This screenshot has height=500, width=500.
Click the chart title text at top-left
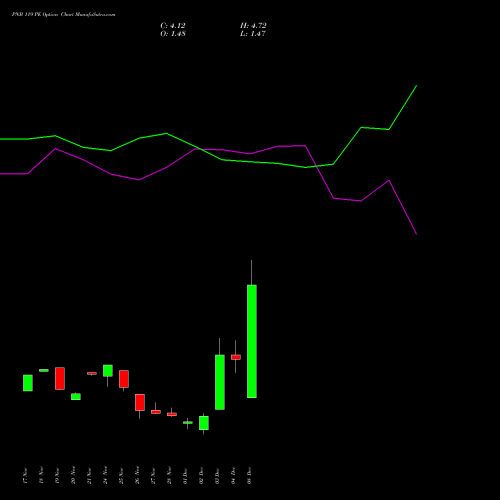pos(64,15)
